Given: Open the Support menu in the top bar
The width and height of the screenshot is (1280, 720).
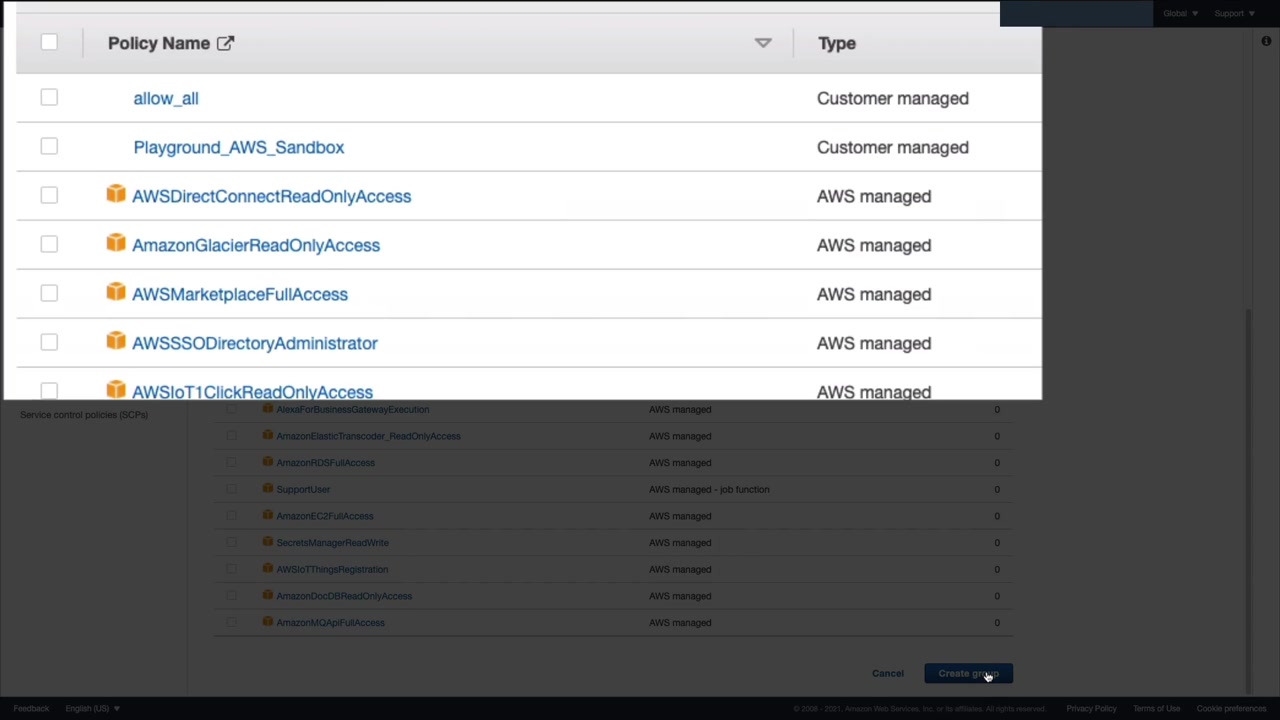Looking at the screenshot, I should point(1234,14).
